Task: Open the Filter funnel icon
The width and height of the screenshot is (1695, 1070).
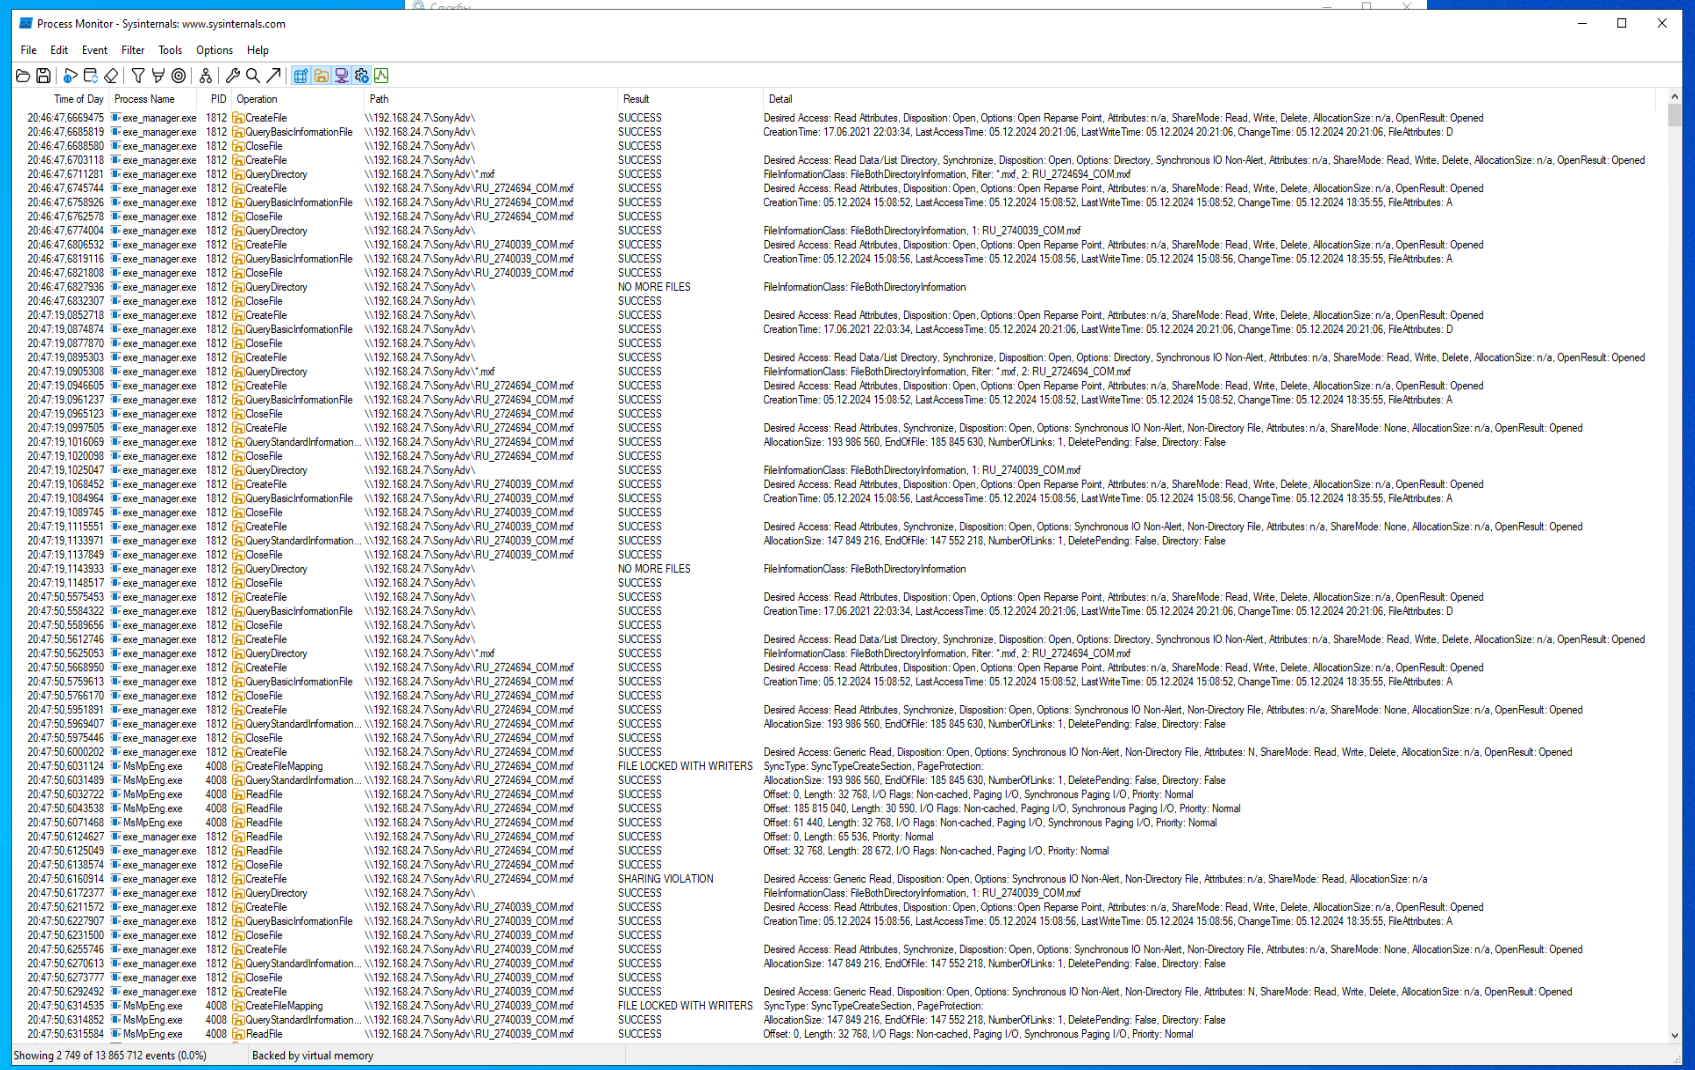Action: click(x=138, y=75)
